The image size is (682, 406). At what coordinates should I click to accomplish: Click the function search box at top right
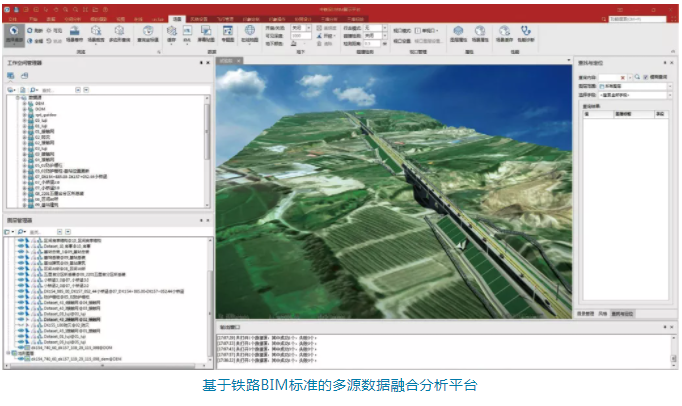tap(637, 19)
